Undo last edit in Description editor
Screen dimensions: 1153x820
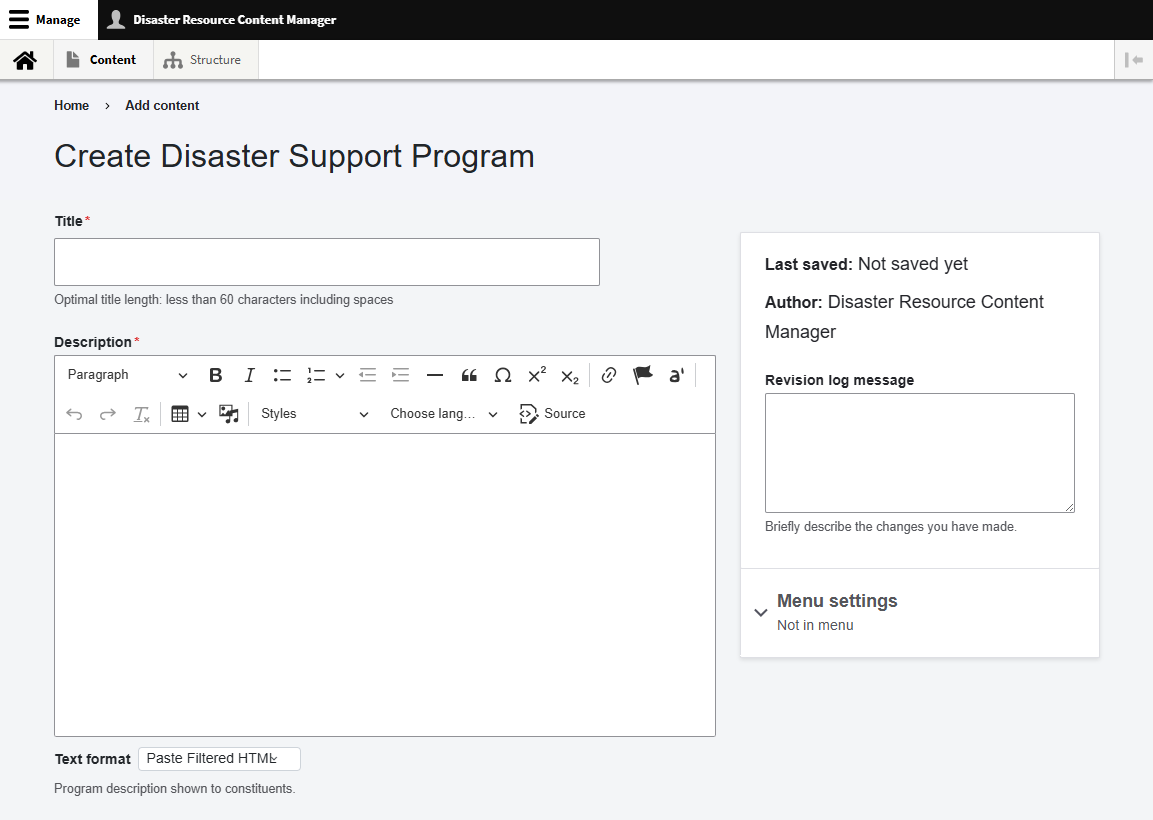pos(74,414)
